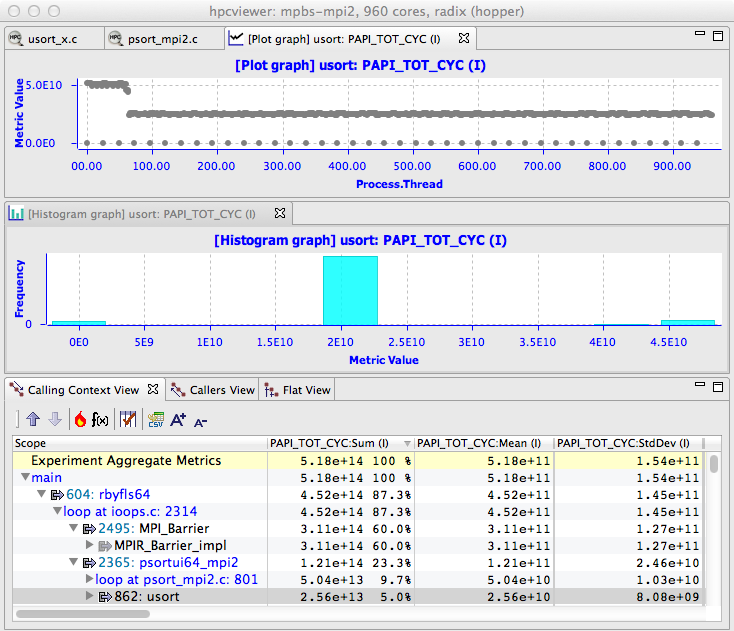Expand the MPIR_Barrier_impl node

click(x=89, y=545)
